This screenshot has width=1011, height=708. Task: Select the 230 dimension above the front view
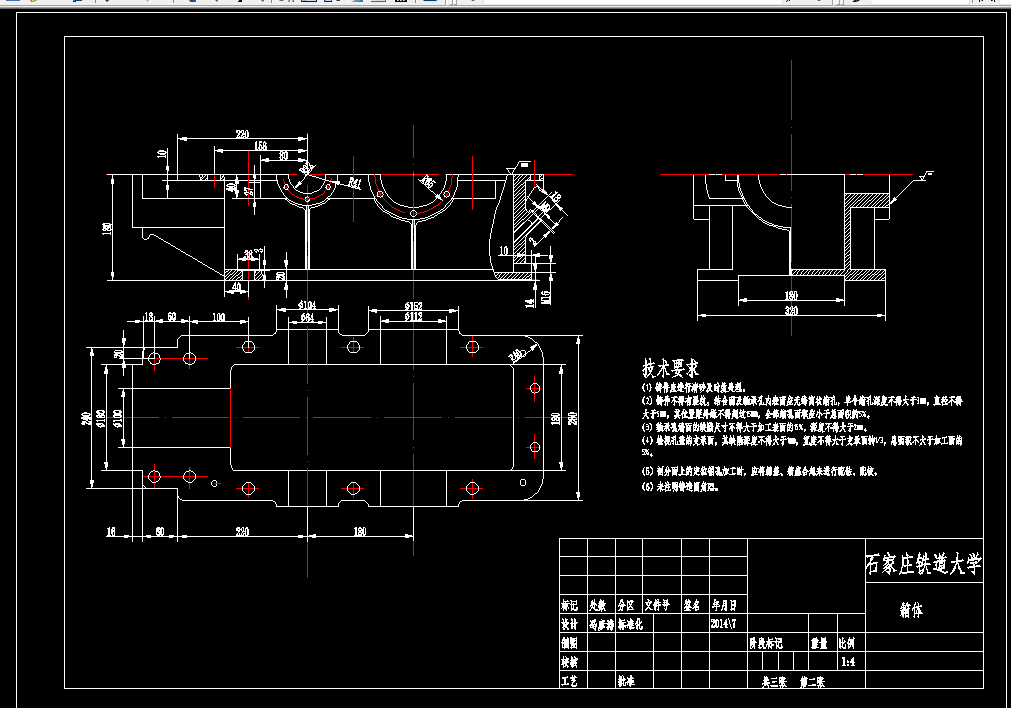click(x=242, y=134)
